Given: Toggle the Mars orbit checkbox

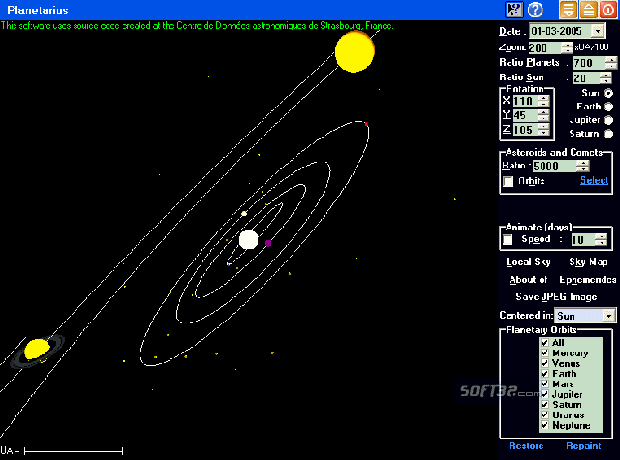Looking at the screenshot, I should coord(545,384).
